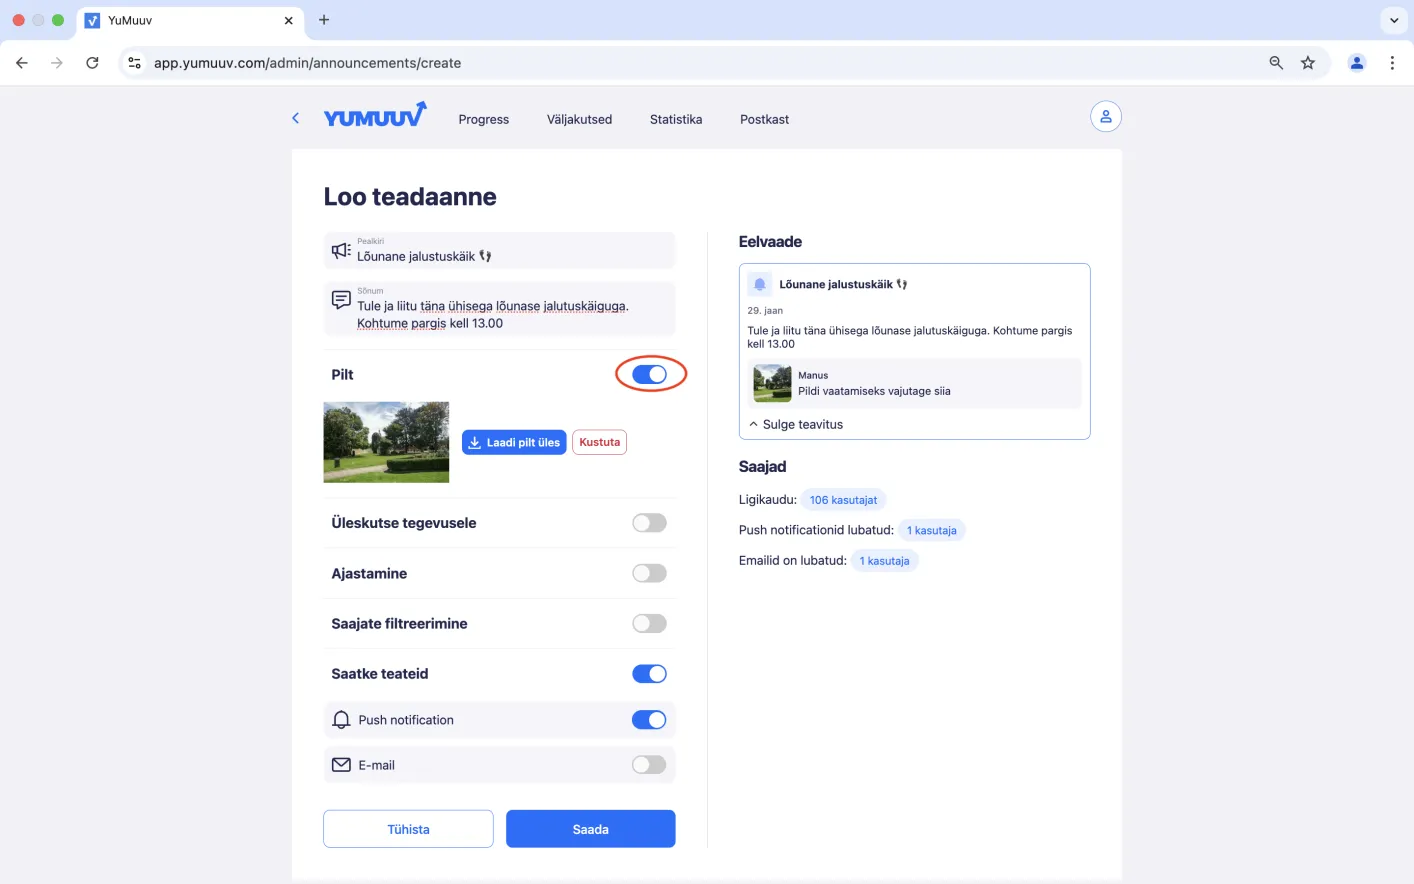Click the bell icon in preview card
The height and width of the screenshot is (884, 1414).
click(x=760, y=284)
